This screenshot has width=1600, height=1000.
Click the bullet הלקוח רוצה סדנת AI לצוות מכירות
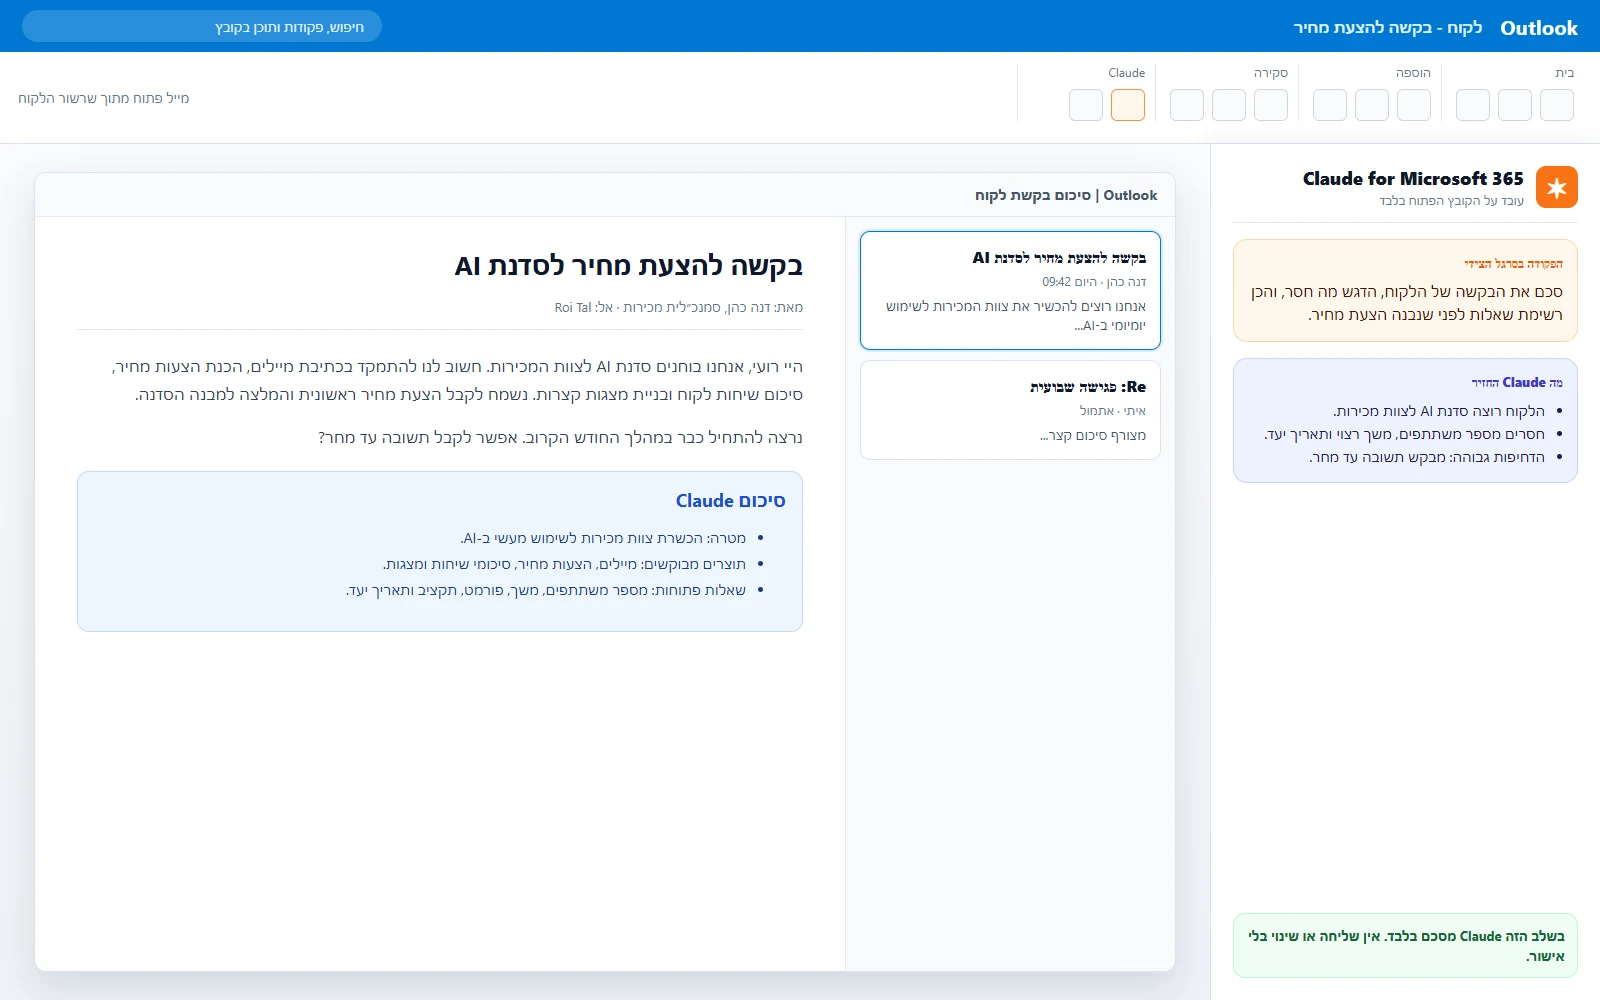tap(1438, 411)
